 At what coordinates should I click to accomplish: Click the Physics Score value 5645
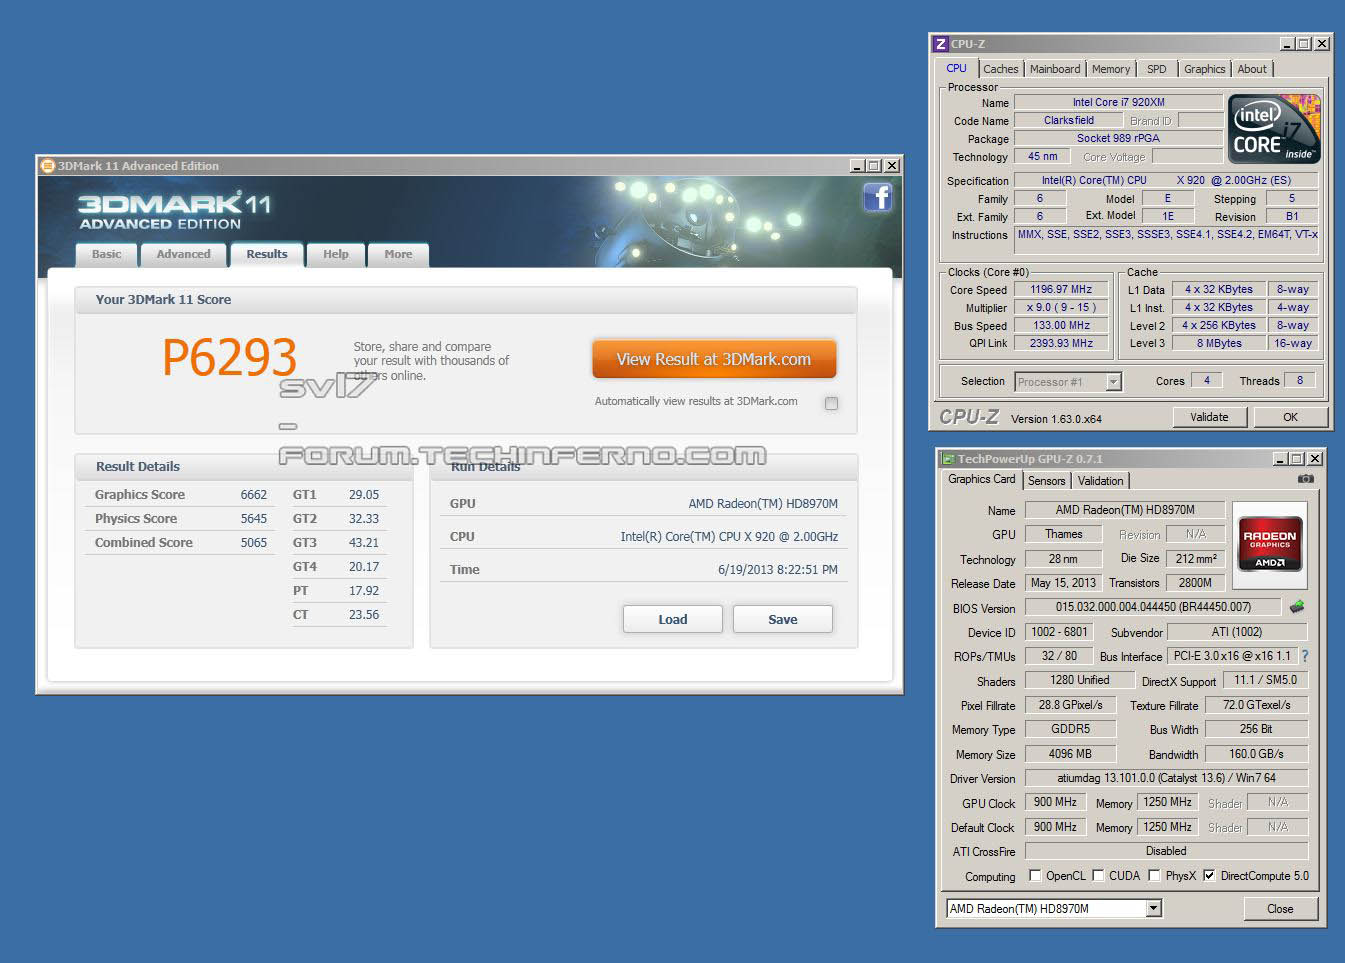coord(254,518)
